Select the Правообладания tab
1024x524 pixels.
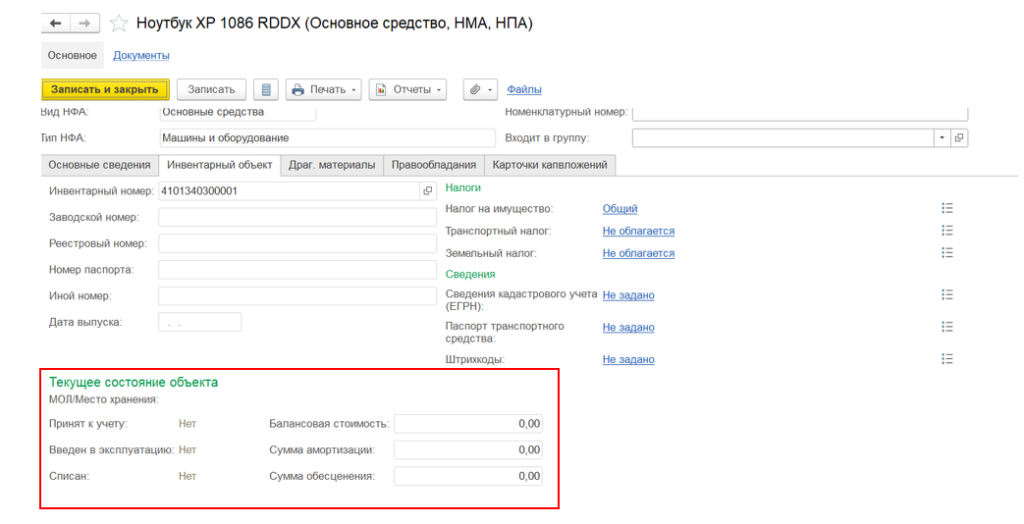(434, 165)
